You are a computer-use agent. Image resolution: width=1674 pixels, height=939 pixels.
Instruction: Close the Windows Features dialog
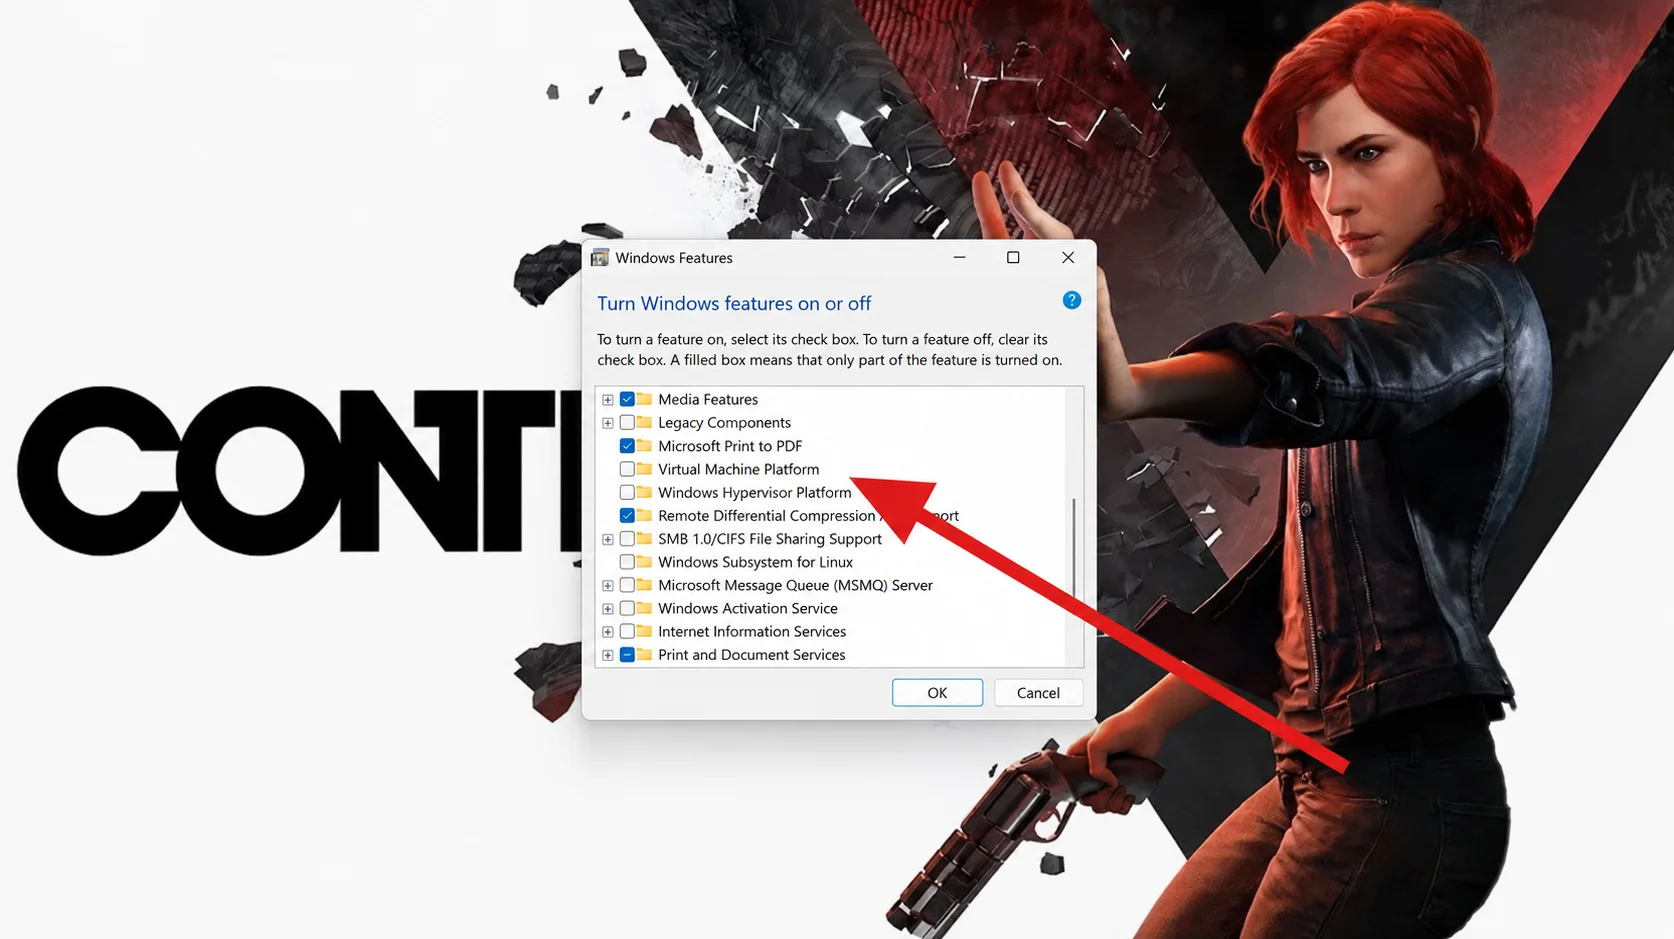(x=1068, y=258)
